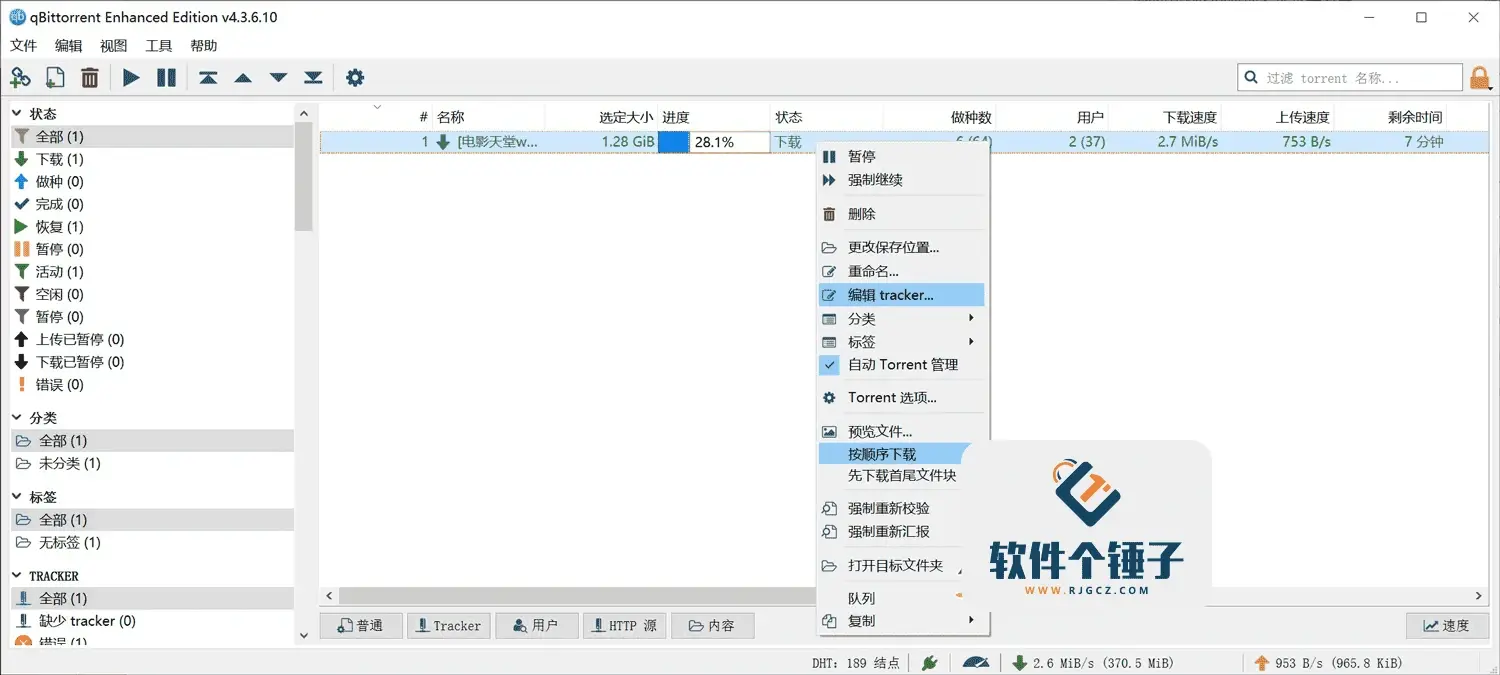Click the torrent name filter field

(x=1351, y=78)
